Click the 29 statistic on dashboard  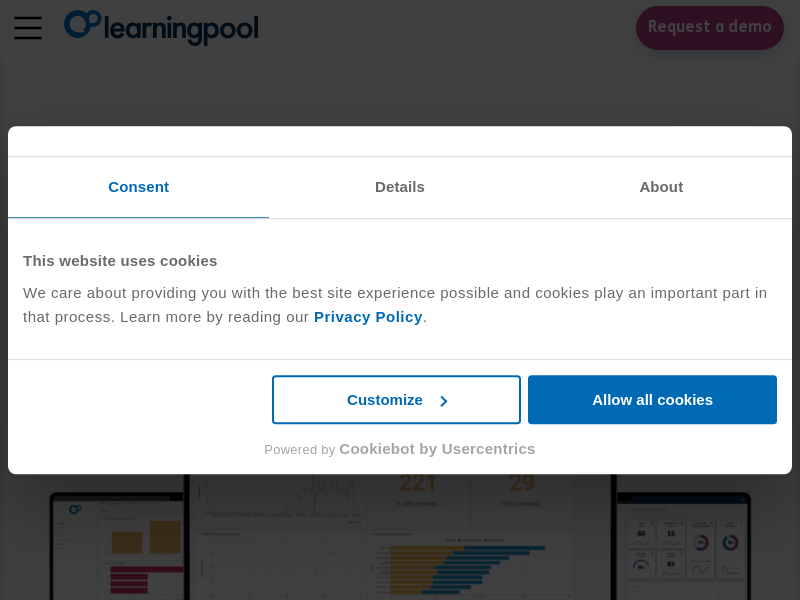tap(521, 484)
